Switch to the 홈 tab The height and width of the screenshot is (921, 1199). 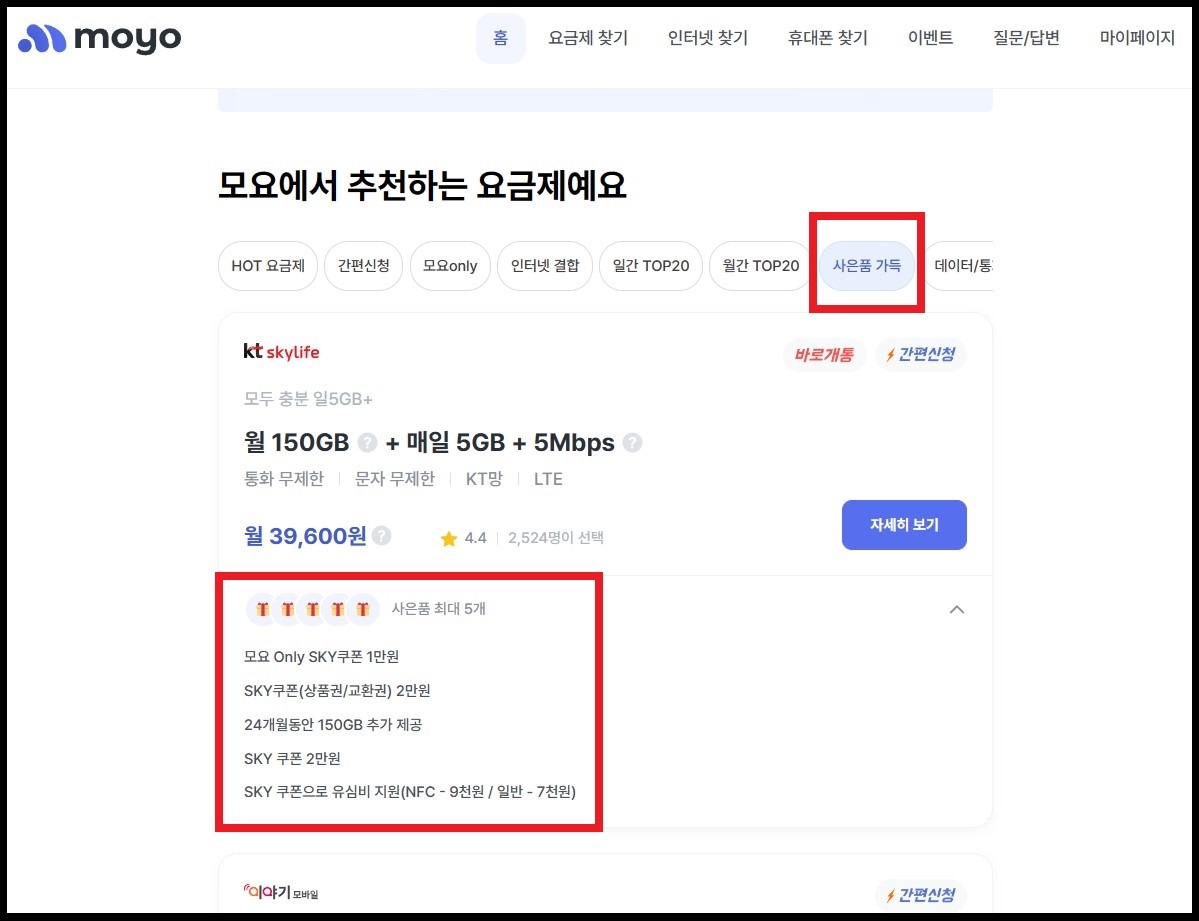[501, 38]
